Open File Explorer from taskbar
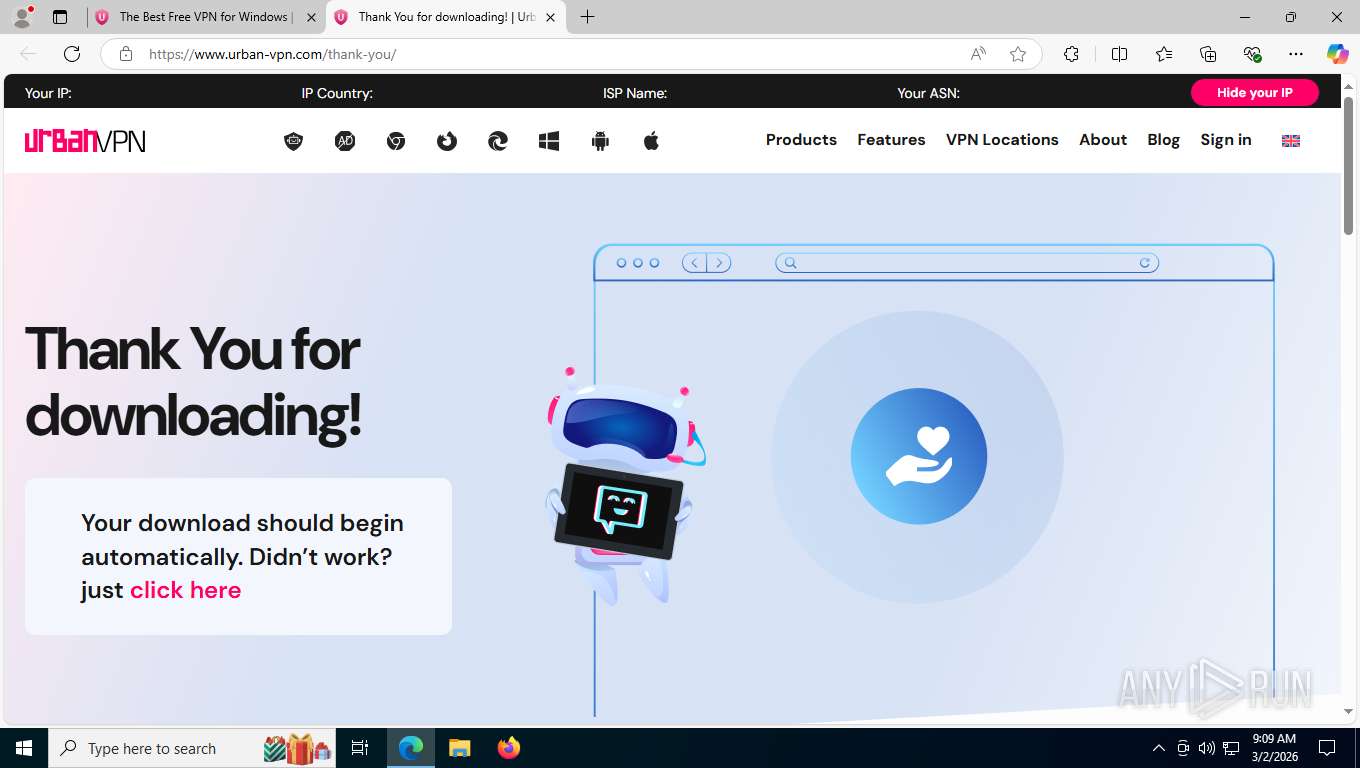This screenshot has height=768, width=1360. point(459,748)
